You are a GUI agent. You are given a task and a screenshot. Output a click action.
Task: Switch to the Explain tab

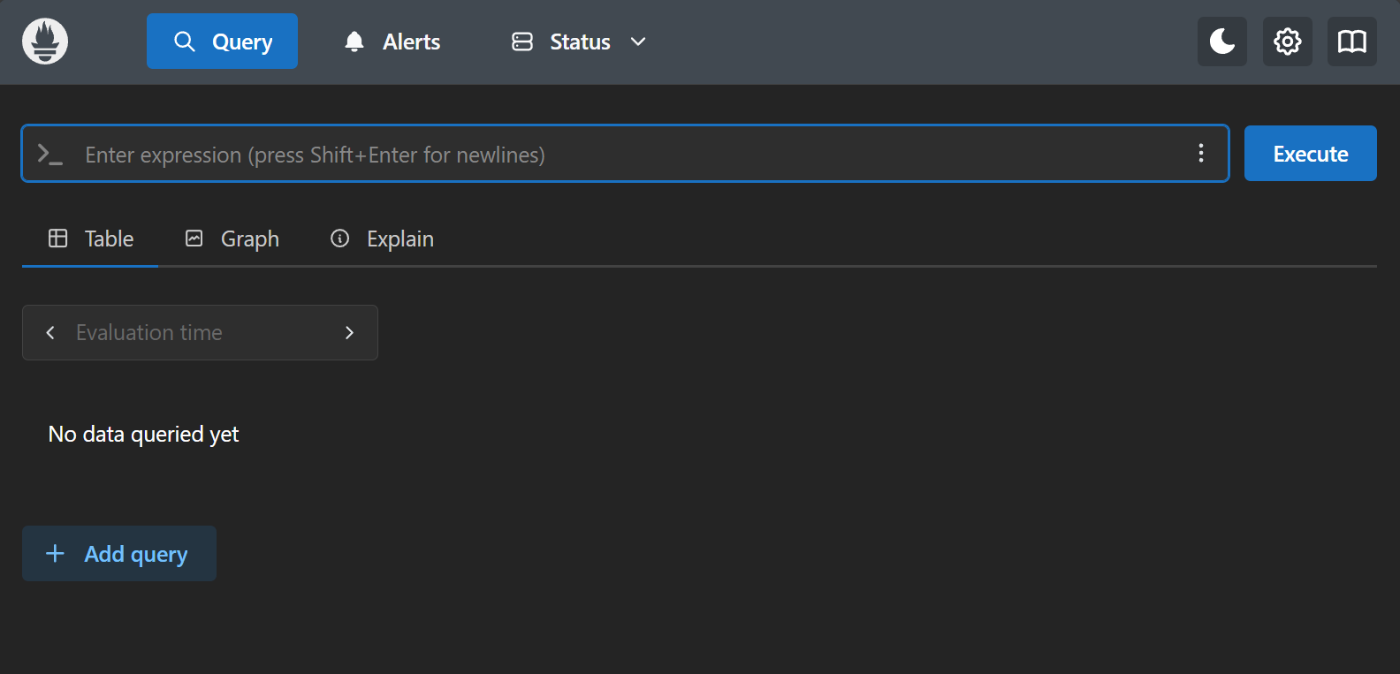click(x=382, y=239)
